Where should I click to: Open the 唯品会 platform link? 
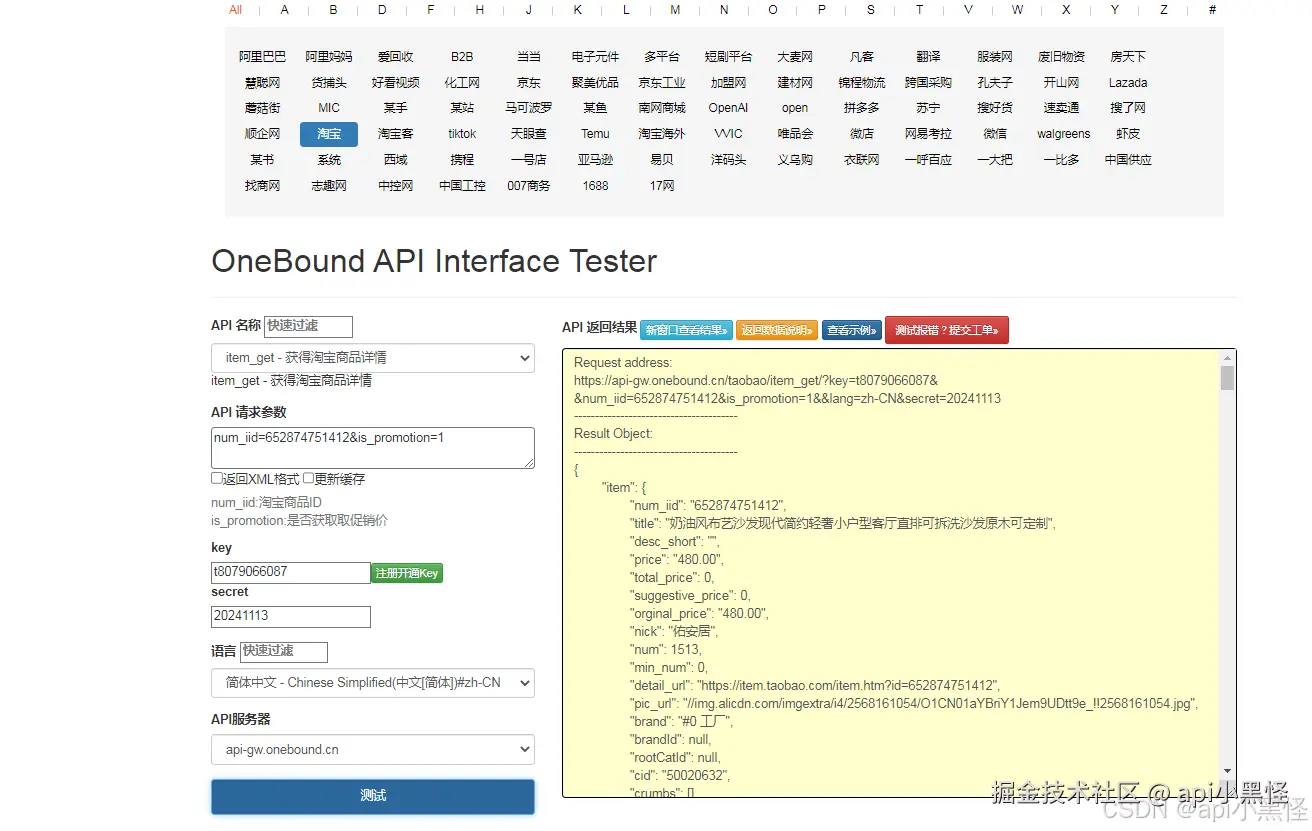point(795,134)
